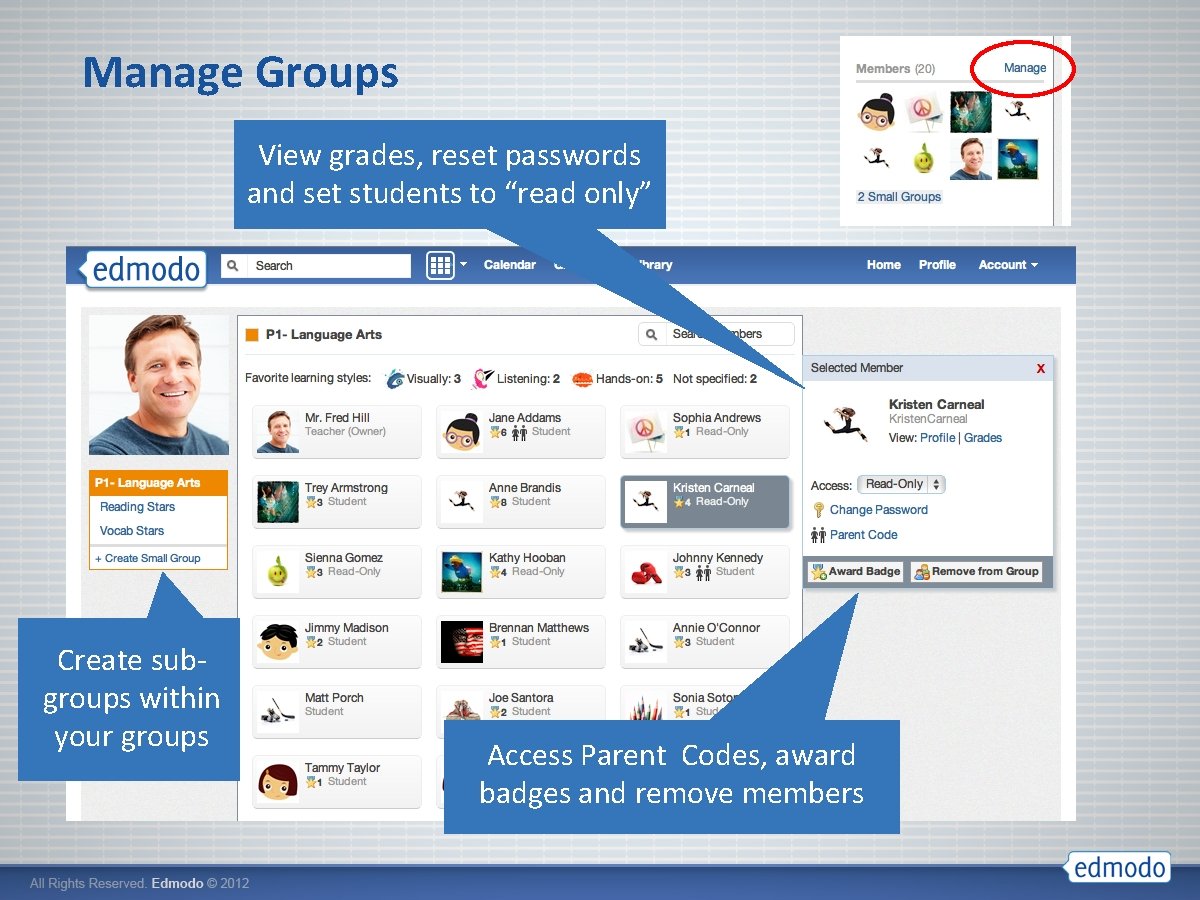Click the Manage link above the members list
Viewport: 1200px width, 900px height.
click(1025, 68)
